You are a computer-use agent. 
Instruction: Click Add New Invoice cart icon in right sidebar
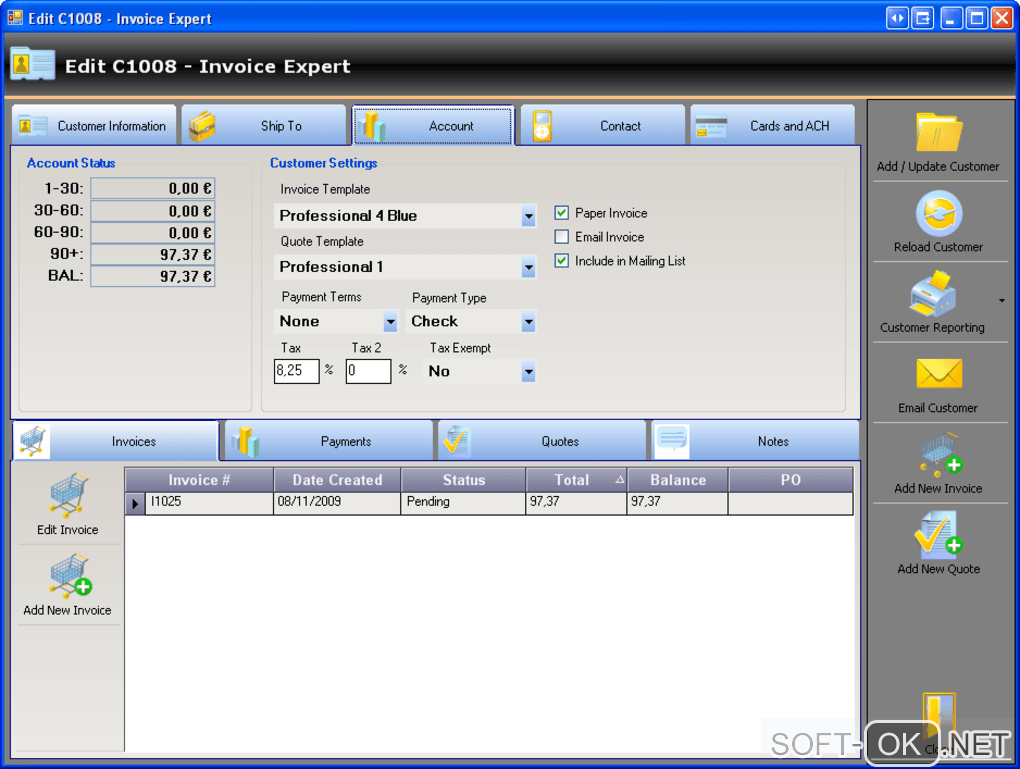click(x=940, y=454)
